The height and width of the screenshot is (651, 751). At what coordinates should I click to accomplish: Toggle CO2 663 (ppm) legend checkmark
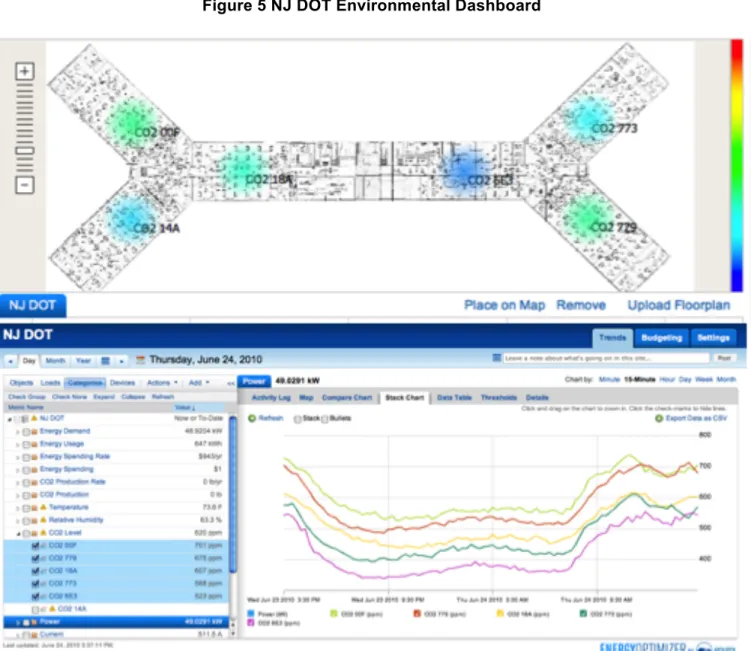251,623
